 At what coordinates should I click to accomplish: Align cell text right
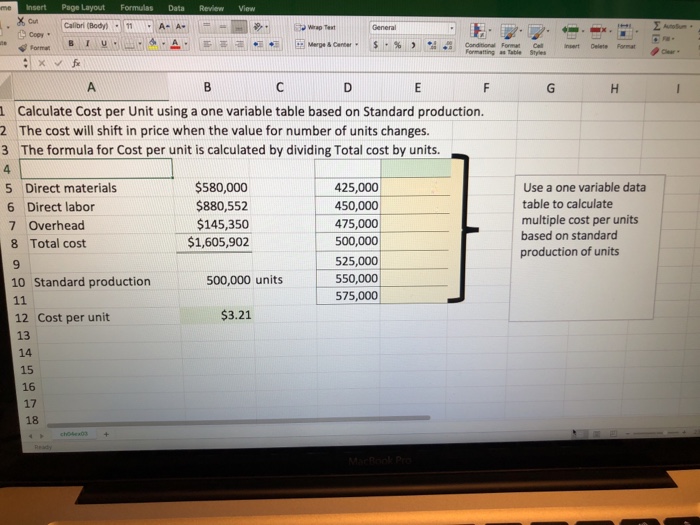[240, 44]
